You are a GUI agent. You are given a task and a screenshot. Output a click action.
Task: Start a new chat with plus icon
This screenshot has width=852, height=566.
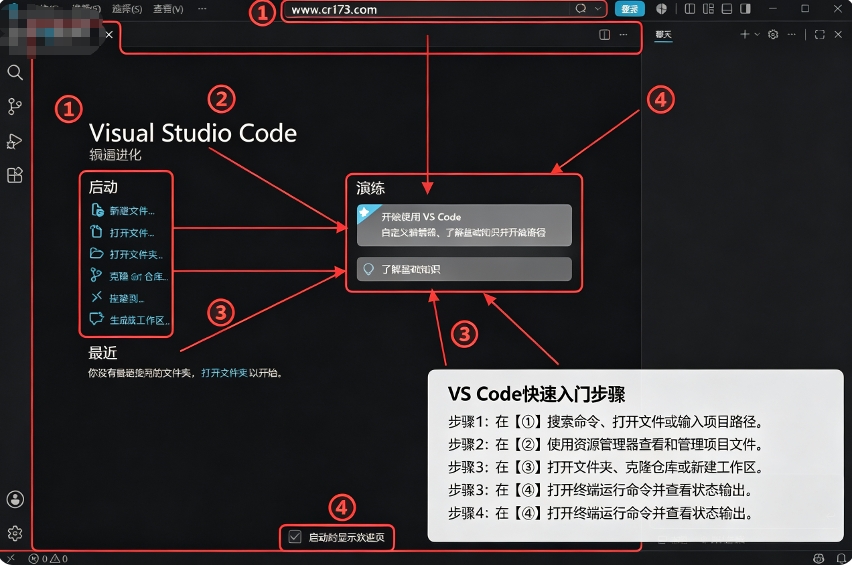coord(744,34)
